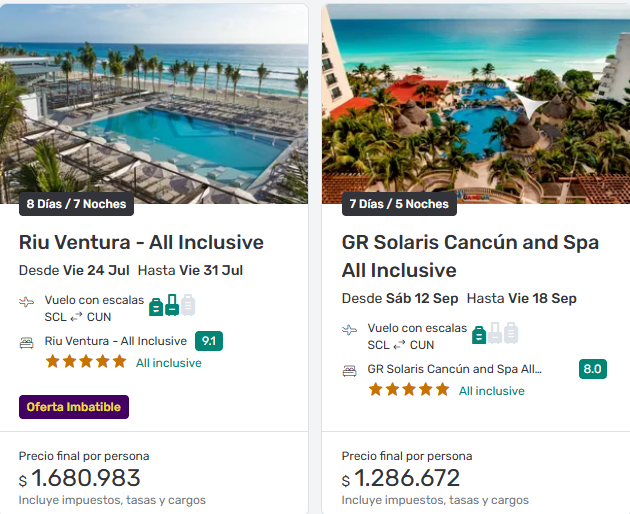The width and height of the screenshot is (630, 514).
Task: Click the 8 Días / 7 Noches badge
Action: tap(76, 204)
